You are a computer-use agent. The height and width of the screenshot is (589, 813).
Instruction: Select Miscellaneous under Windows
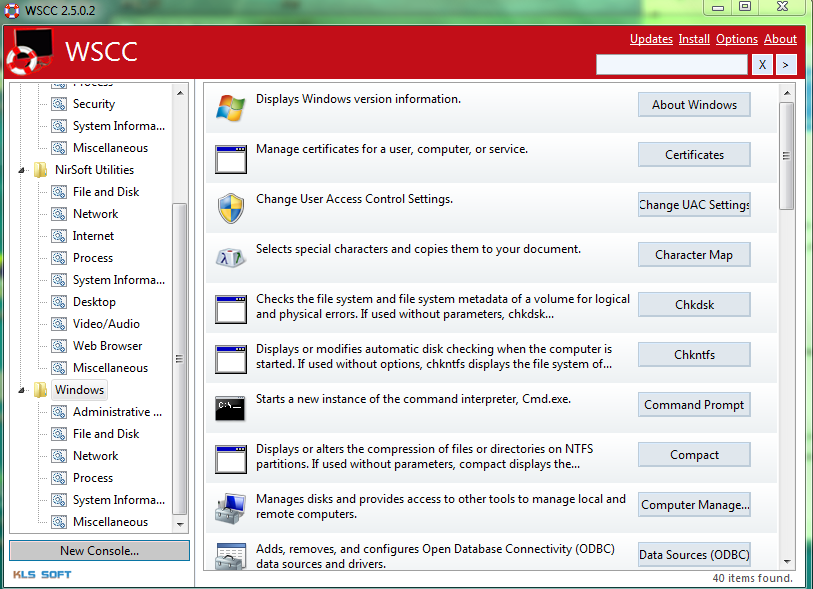pos(110,522)
